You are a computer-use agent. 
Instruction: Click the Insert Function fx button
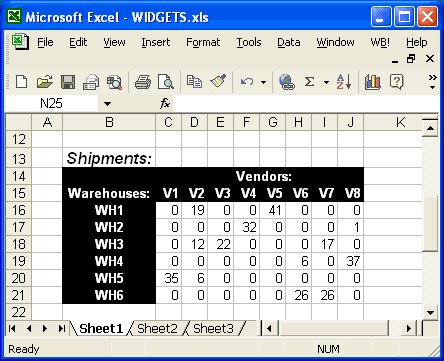click(165, 104)
